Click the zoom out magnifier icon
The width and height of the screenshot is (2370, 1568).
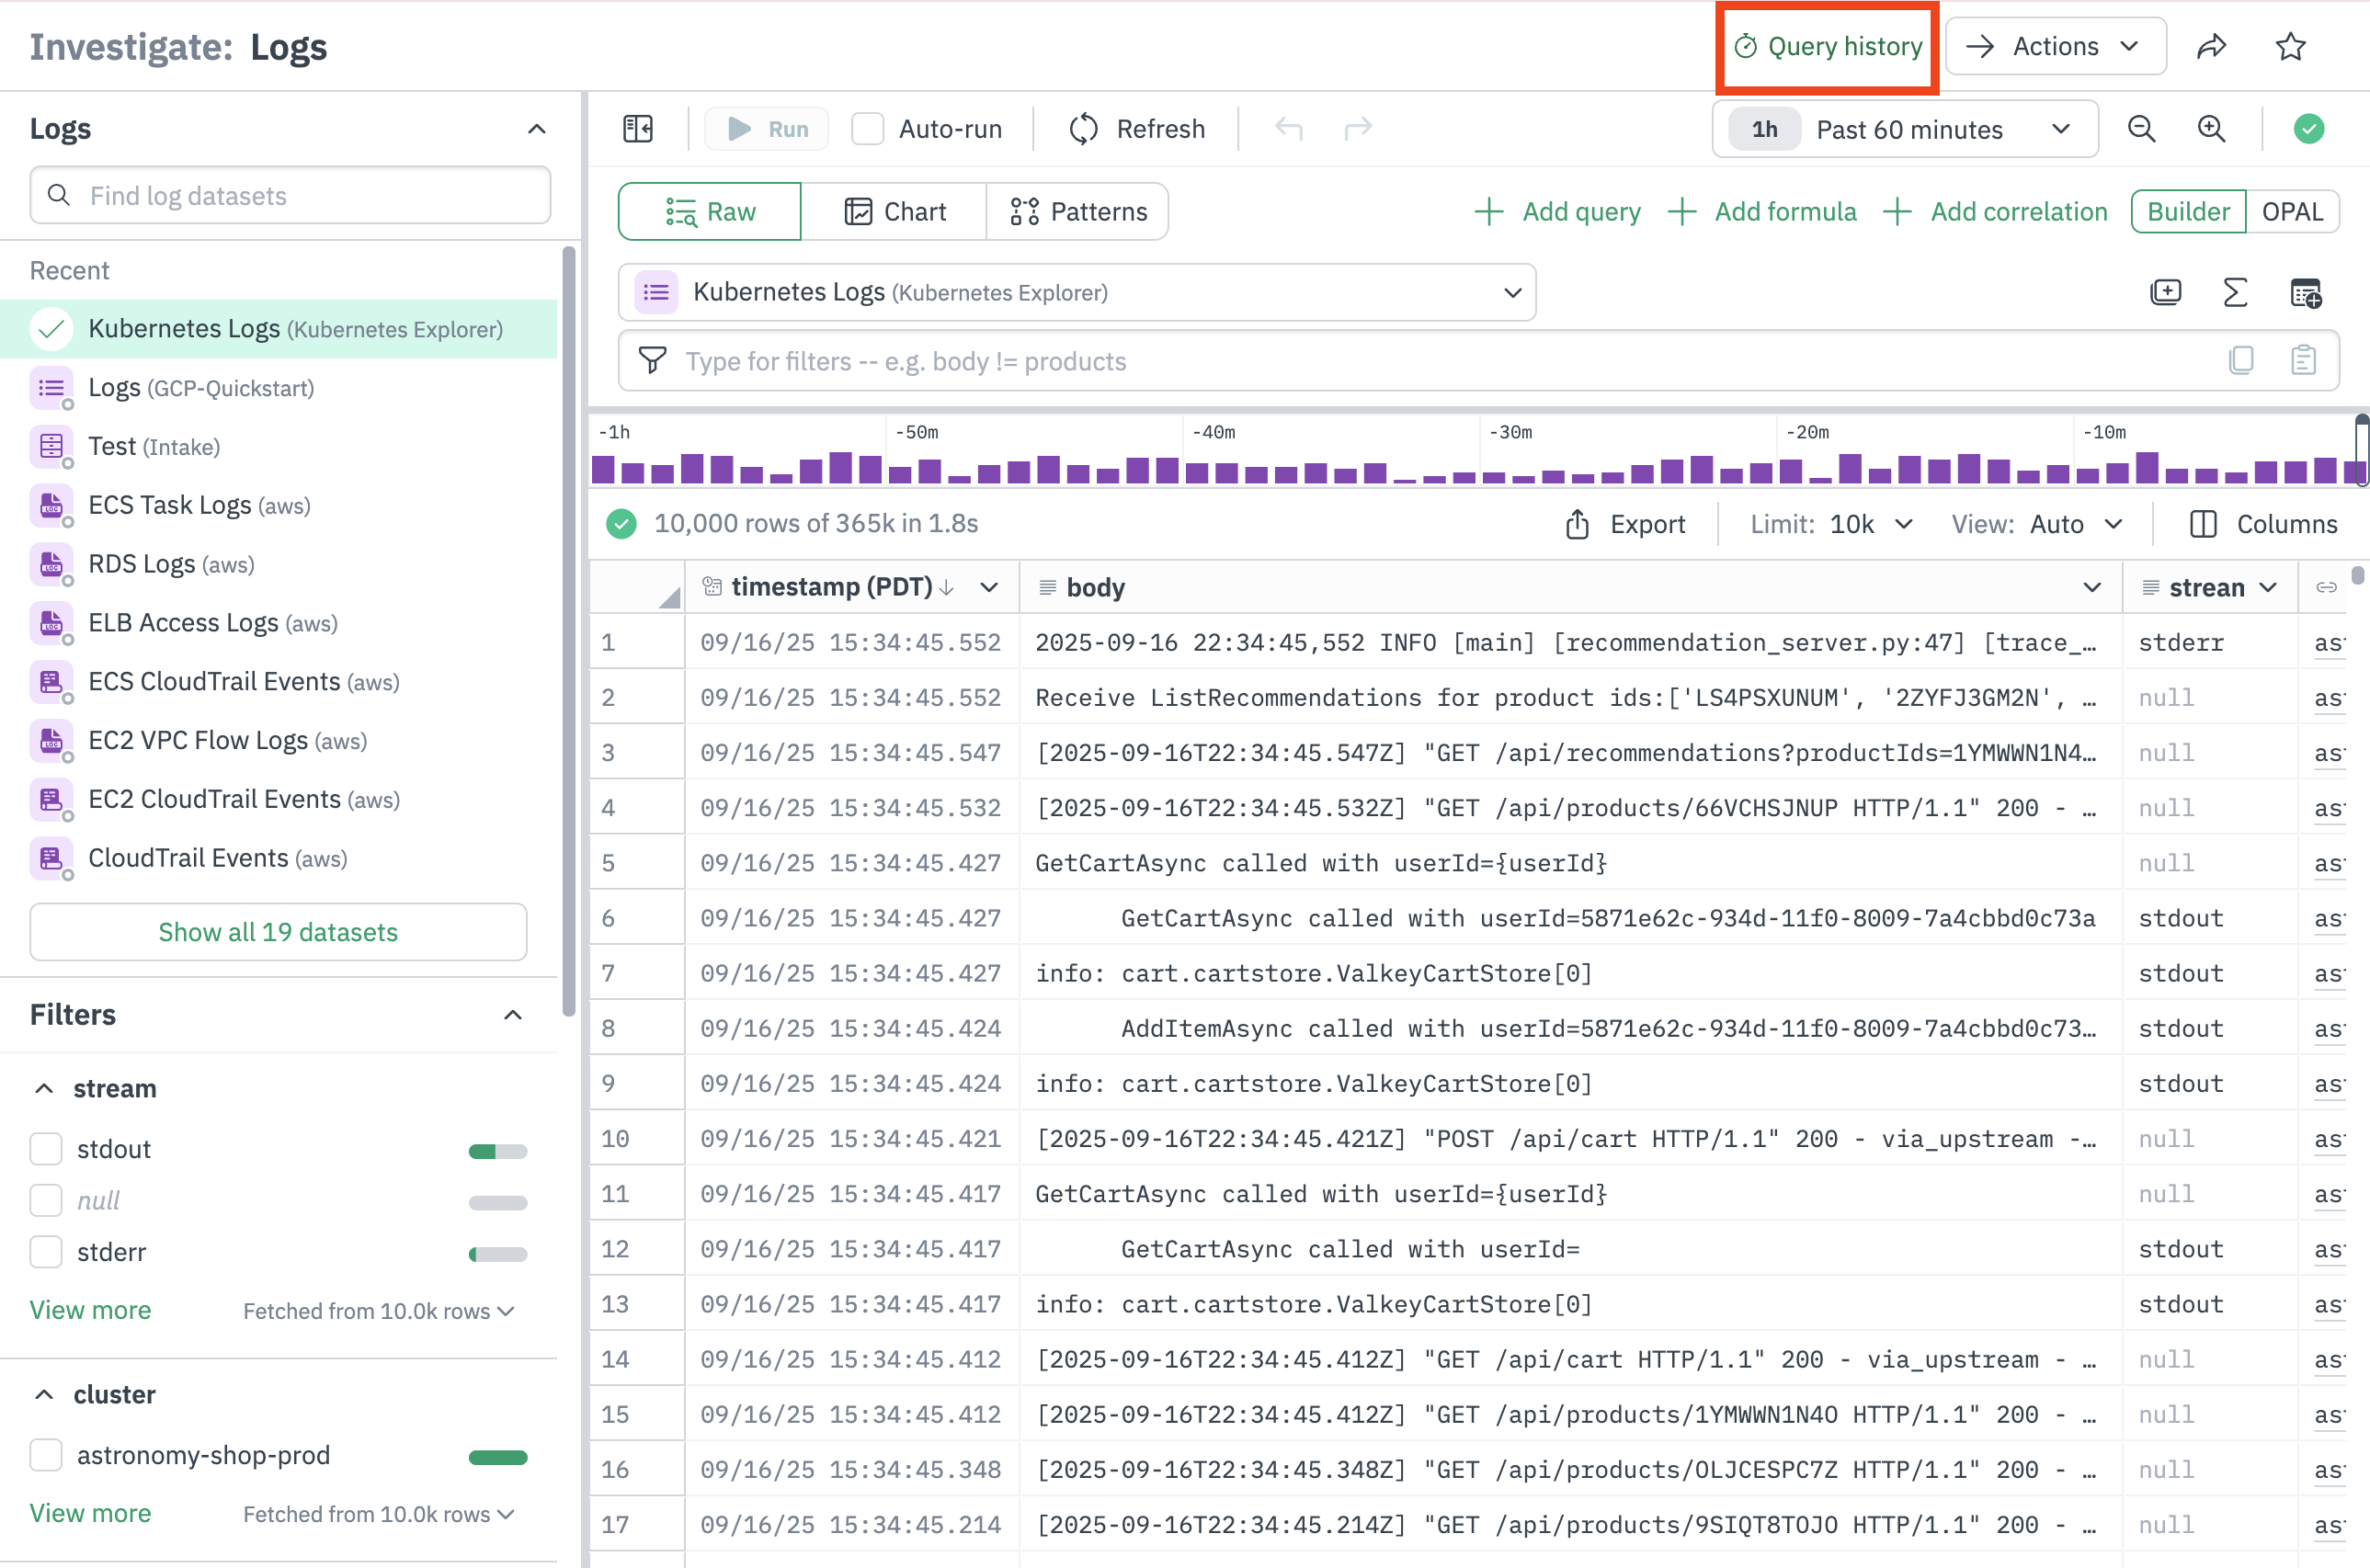coord(2141,129)
